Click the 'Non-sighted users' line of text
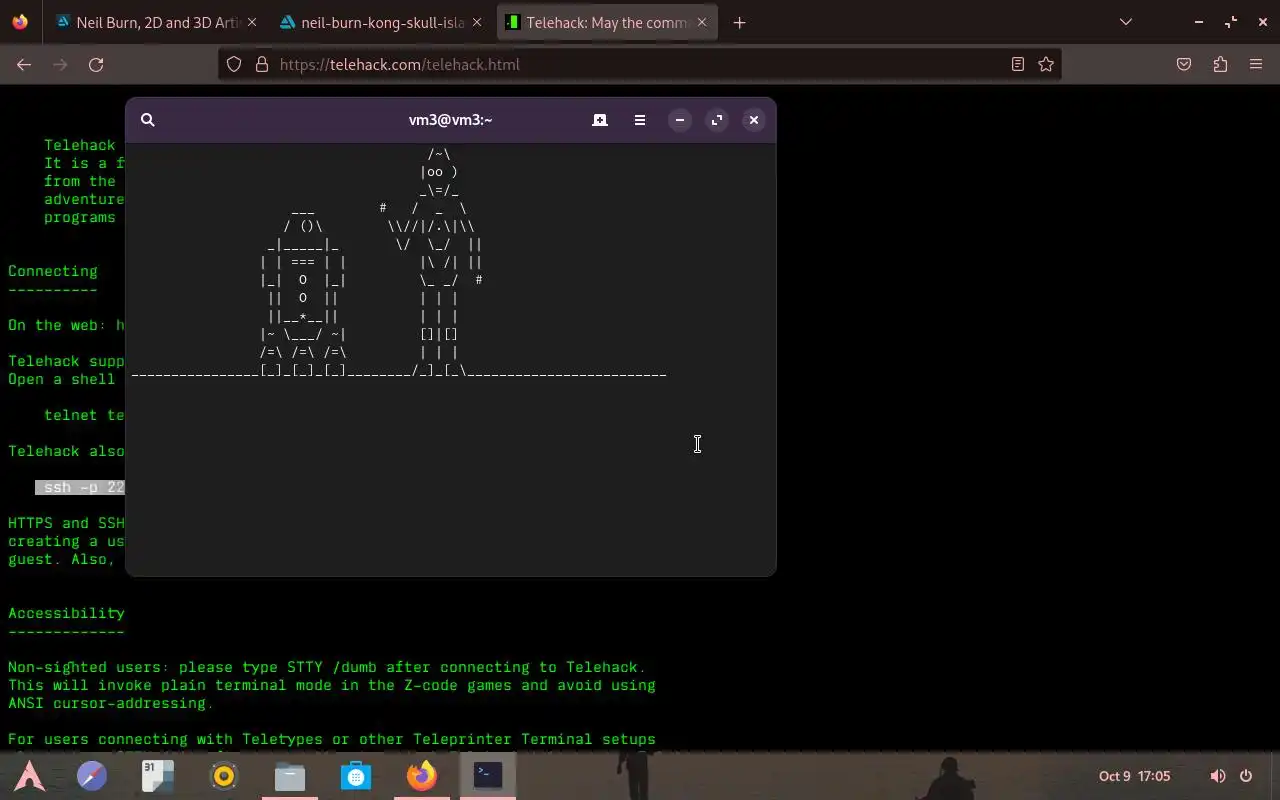Viewport: 1280px width, 800px height. click(327, 667)
